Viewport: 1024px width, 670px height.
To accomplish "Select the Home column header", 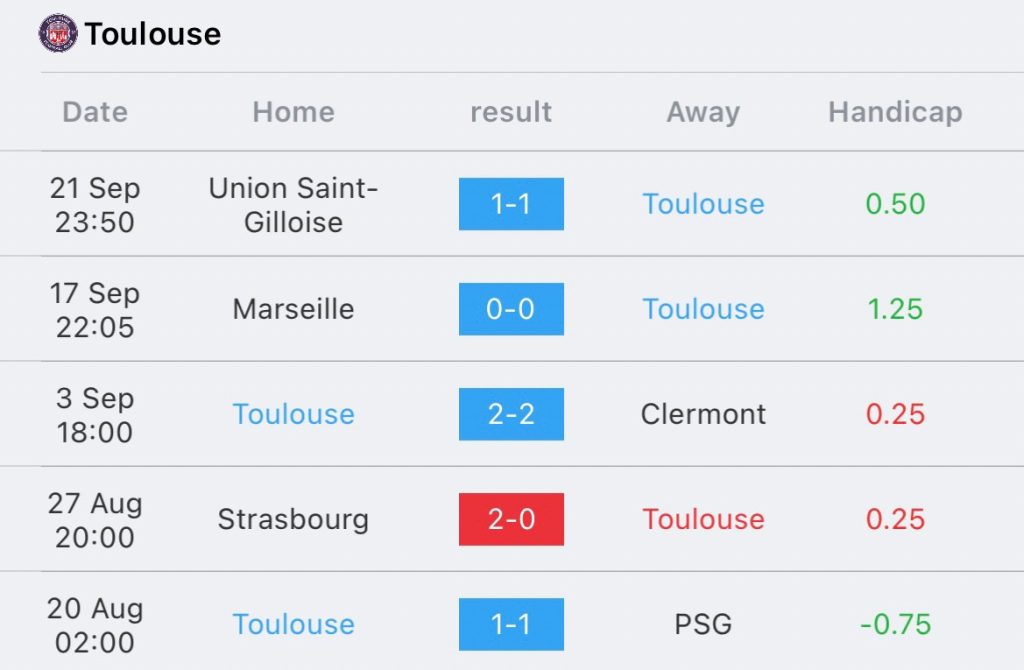I will (x=293, y=112).
